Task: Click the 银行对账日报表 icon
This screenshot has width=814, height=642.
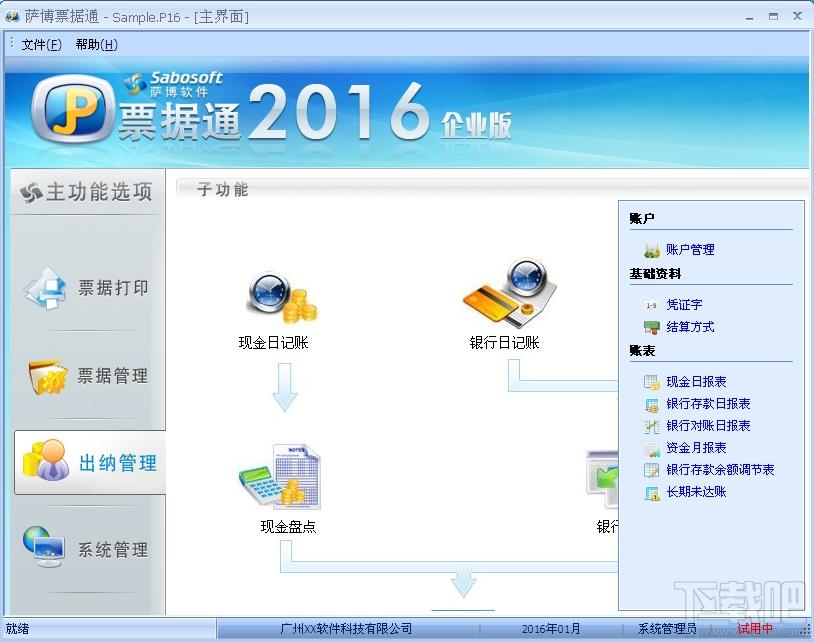Action: (x=652, y=427)
